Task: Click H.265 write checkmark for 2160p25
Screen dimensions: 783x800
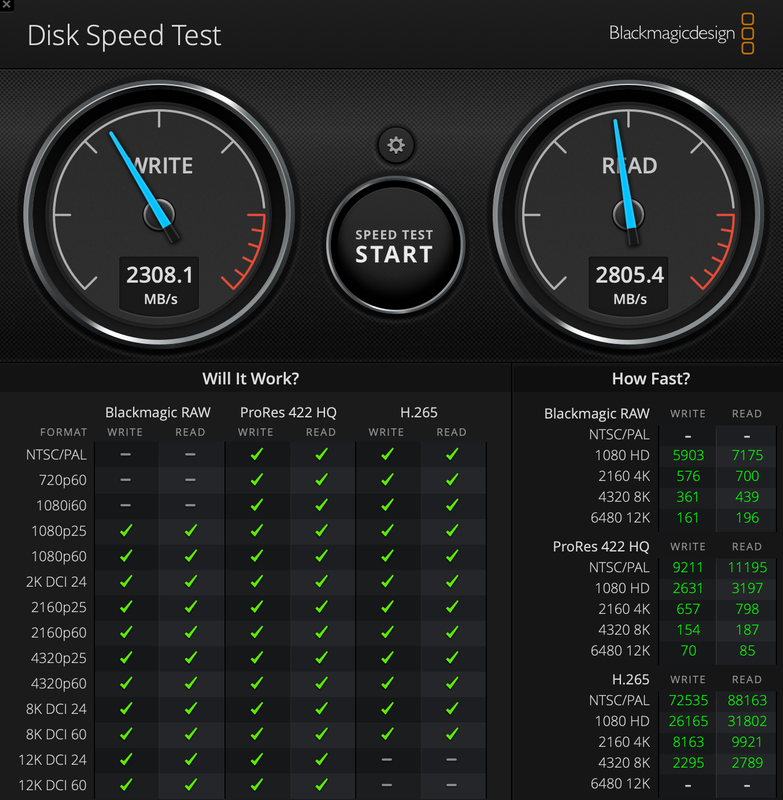Action: 387,607
